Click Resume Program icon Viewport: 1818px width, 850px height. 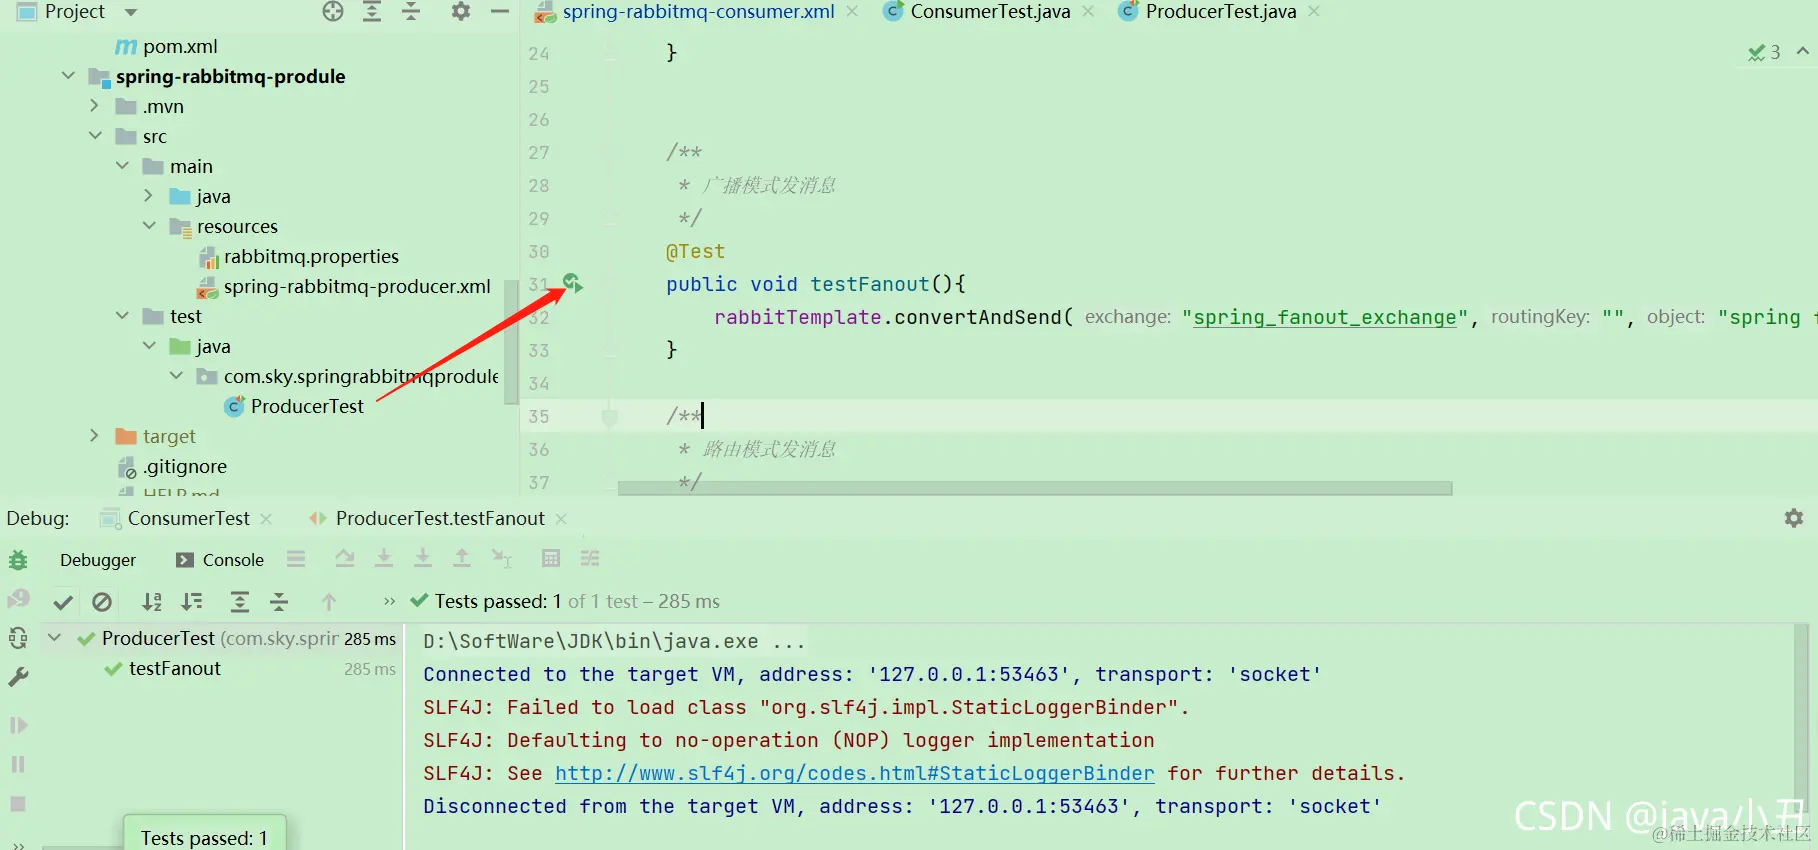18,725
